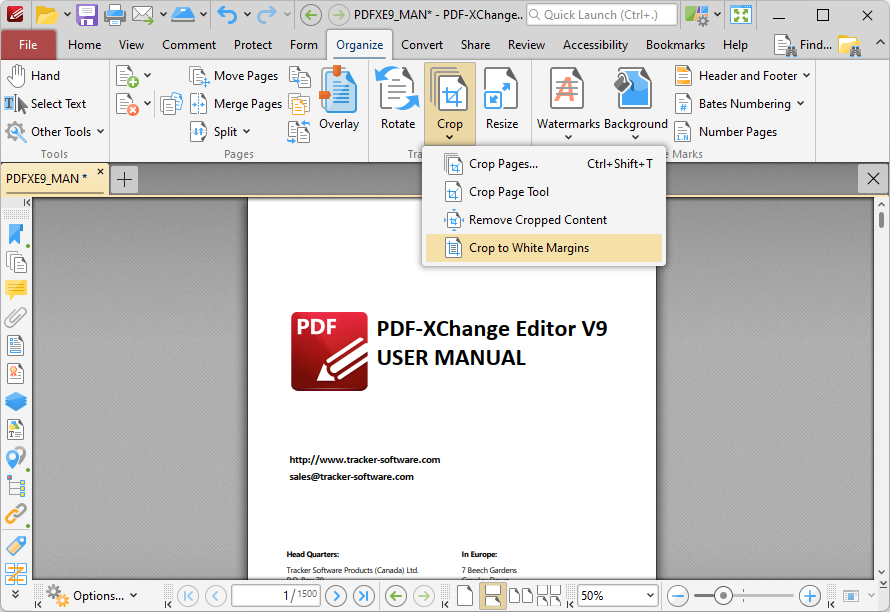890x612 pixels.
Task: Go to next page button
Action: click(x=336, y=596)
